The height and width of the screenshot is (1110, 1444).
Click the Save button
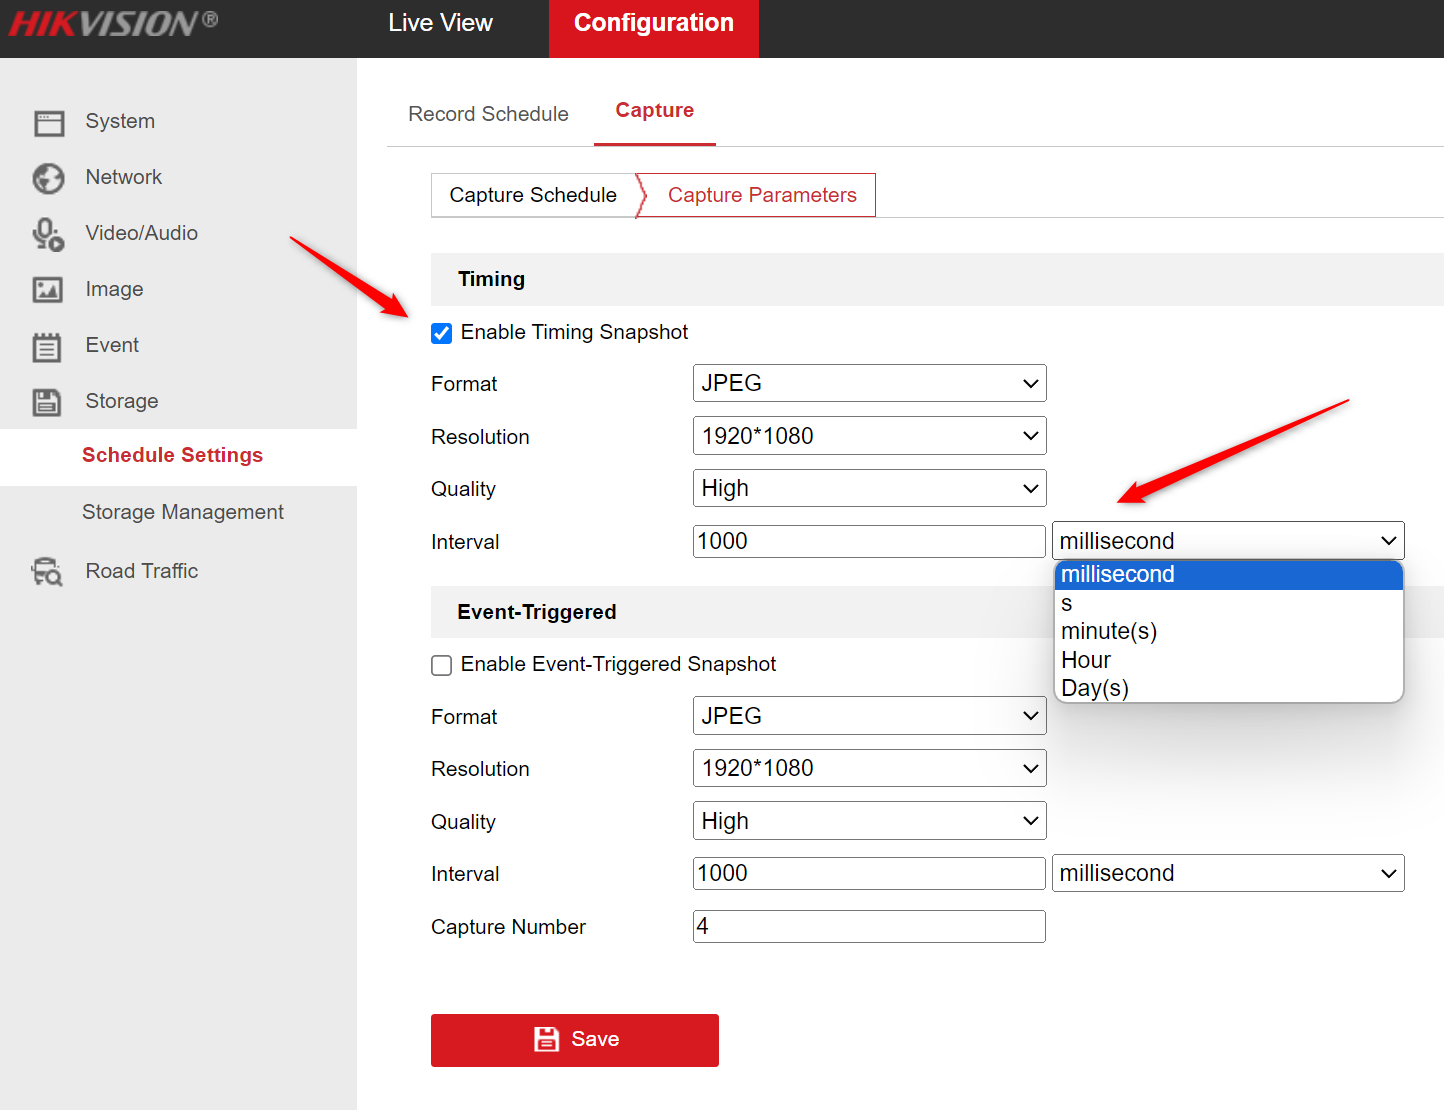point(574,1040)
